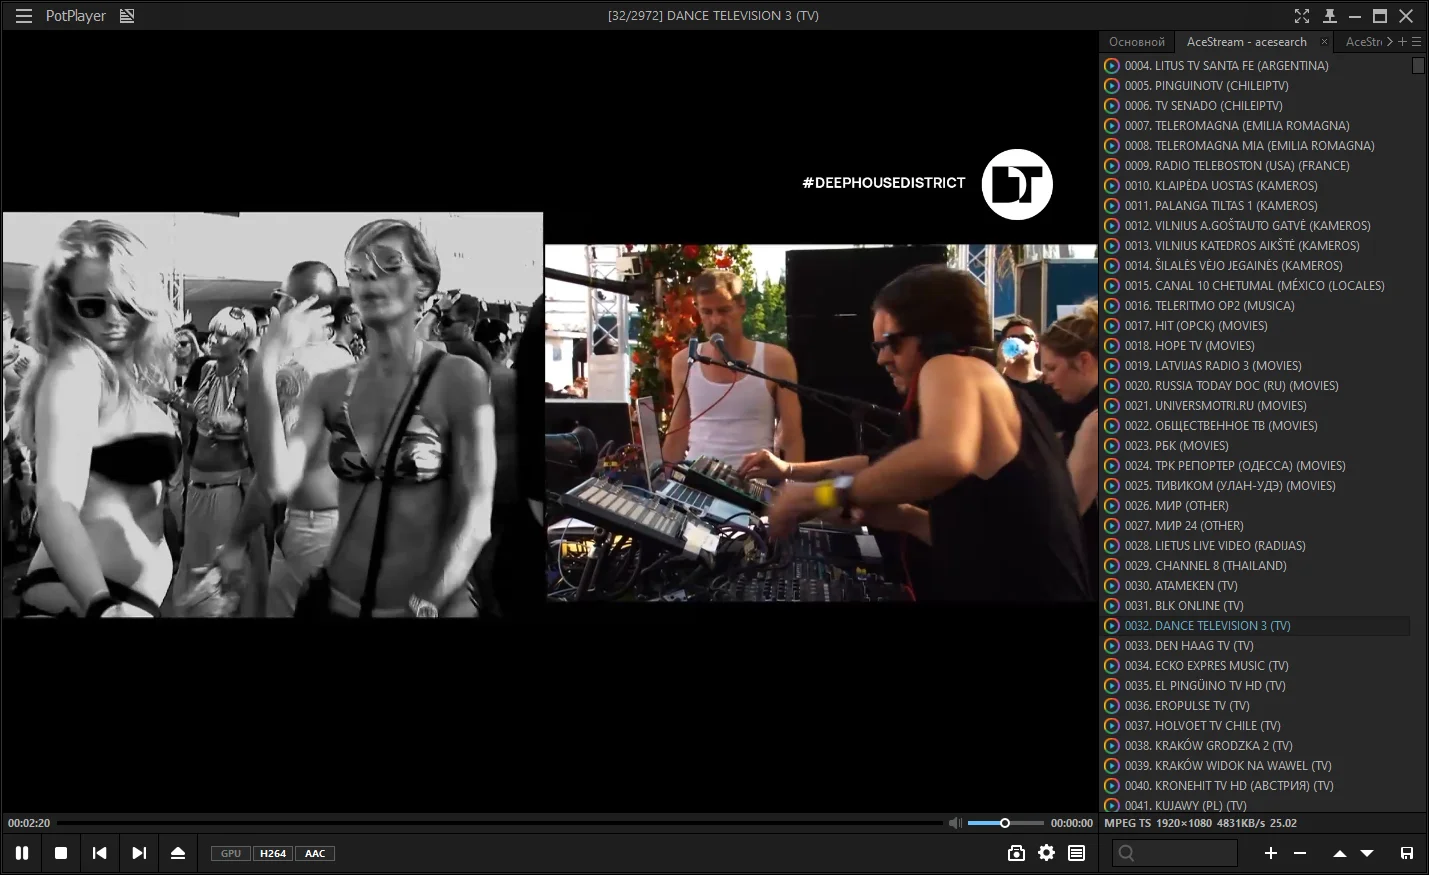Screen dimensions: 1429x875
Task: Toggle GPU hardware decoding indicator
Action: pos(231,854)
